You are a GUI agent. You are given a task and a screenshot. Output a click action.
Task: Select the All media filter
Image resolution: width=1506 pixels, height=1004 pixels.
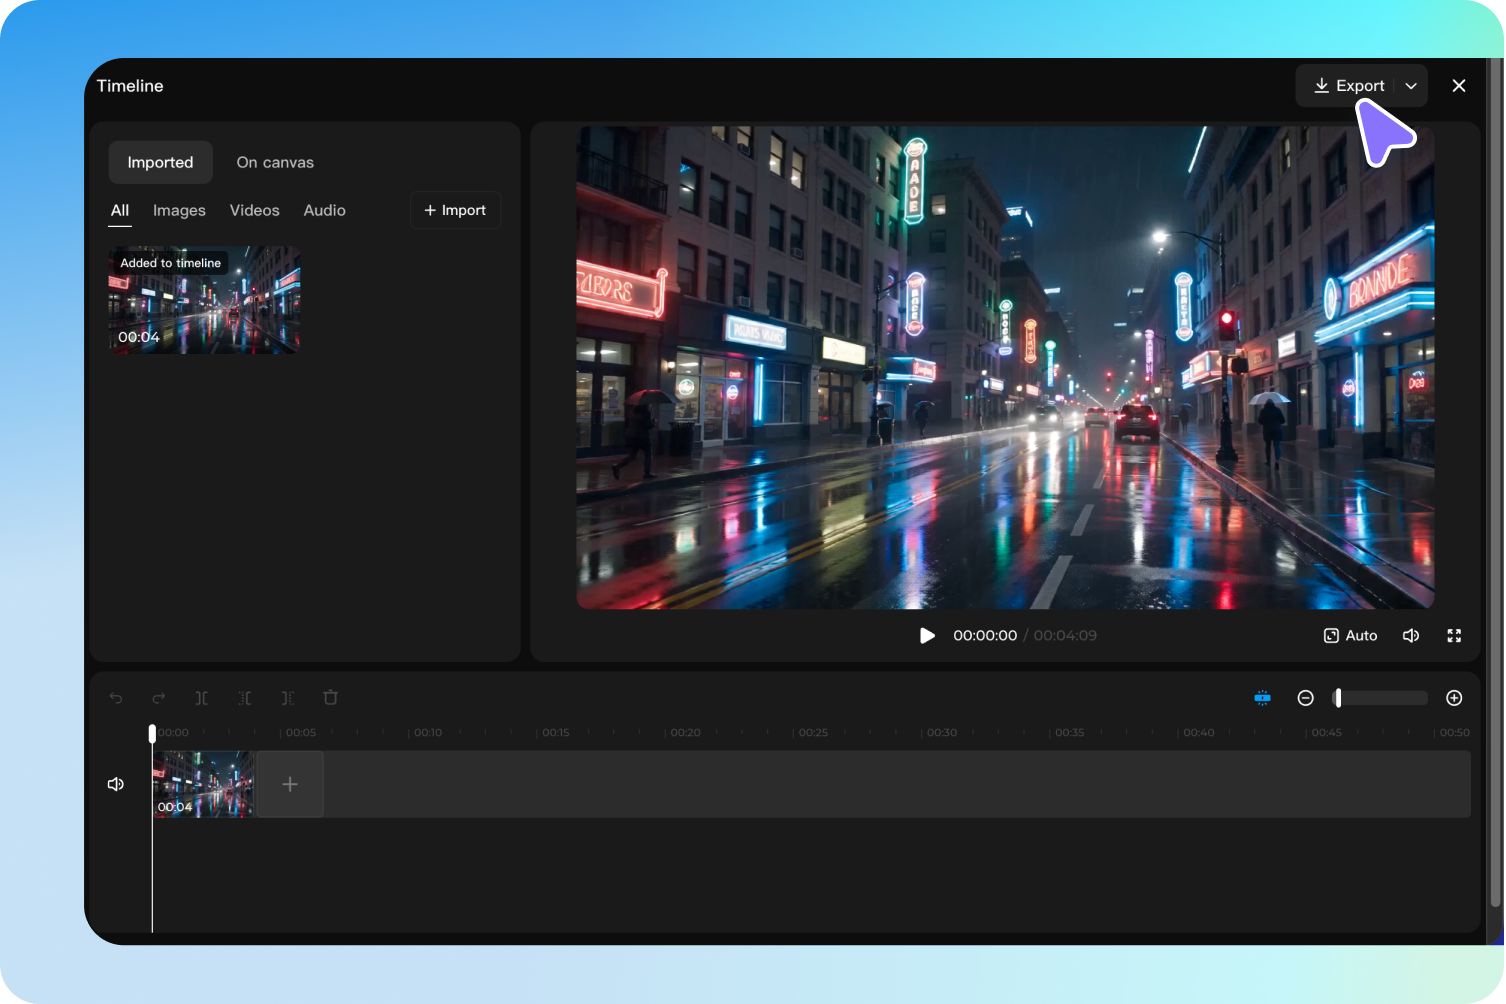pos(120,210)
